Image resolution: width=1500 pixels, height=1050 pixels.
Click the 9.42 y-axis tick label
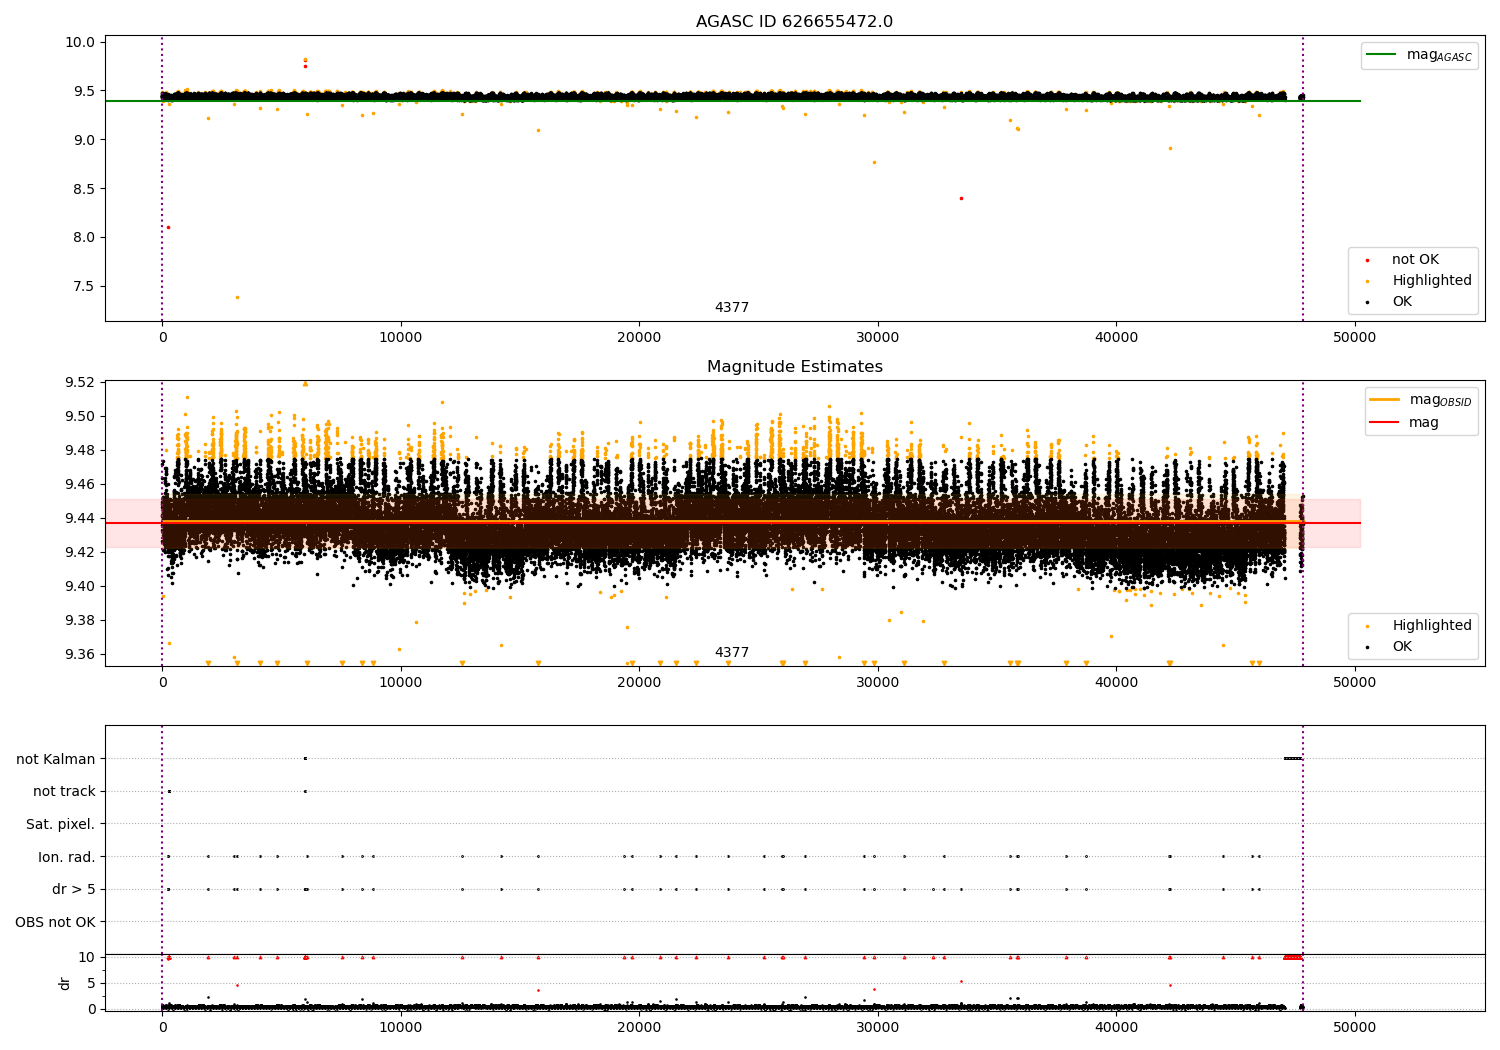(x=80, y=552)
